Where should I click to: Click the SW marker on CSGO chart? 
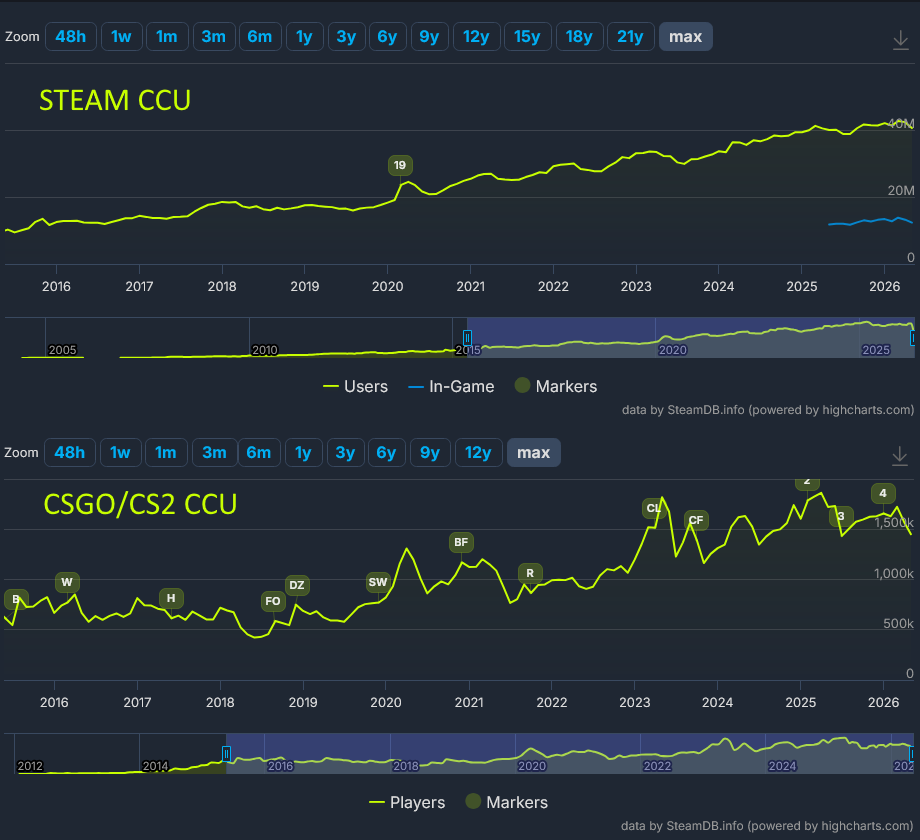378,582
